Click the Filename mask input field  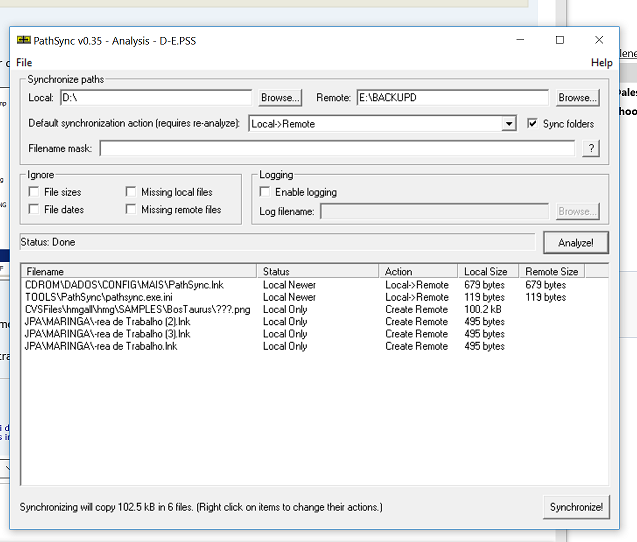tap(337, 149)
